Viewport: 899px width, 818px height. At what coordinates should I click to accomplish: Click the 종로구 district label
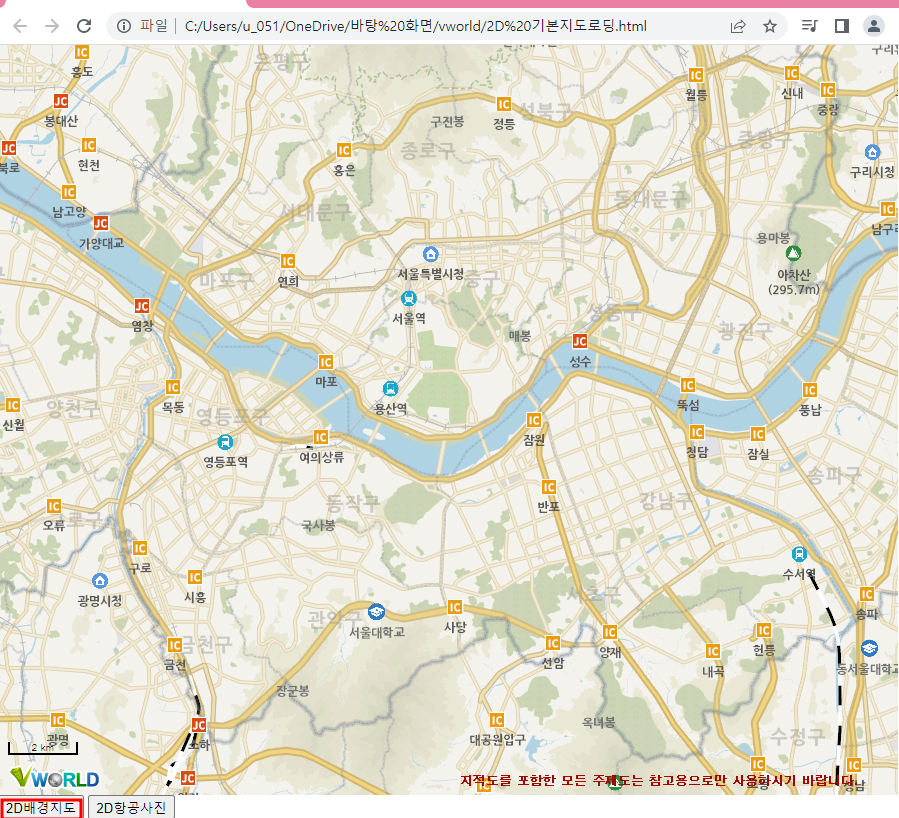(x=428, y=151)
